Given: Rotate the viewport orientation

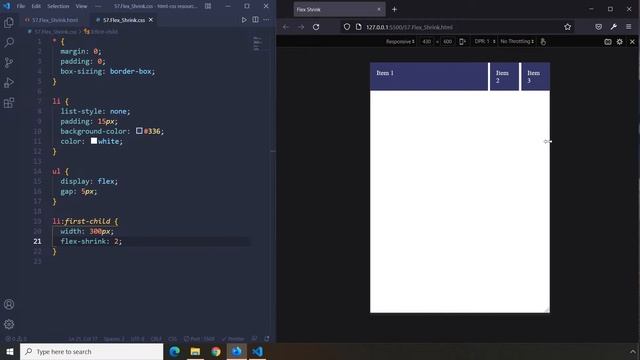Looking at the screenshot, I should [x=462, y=42].
